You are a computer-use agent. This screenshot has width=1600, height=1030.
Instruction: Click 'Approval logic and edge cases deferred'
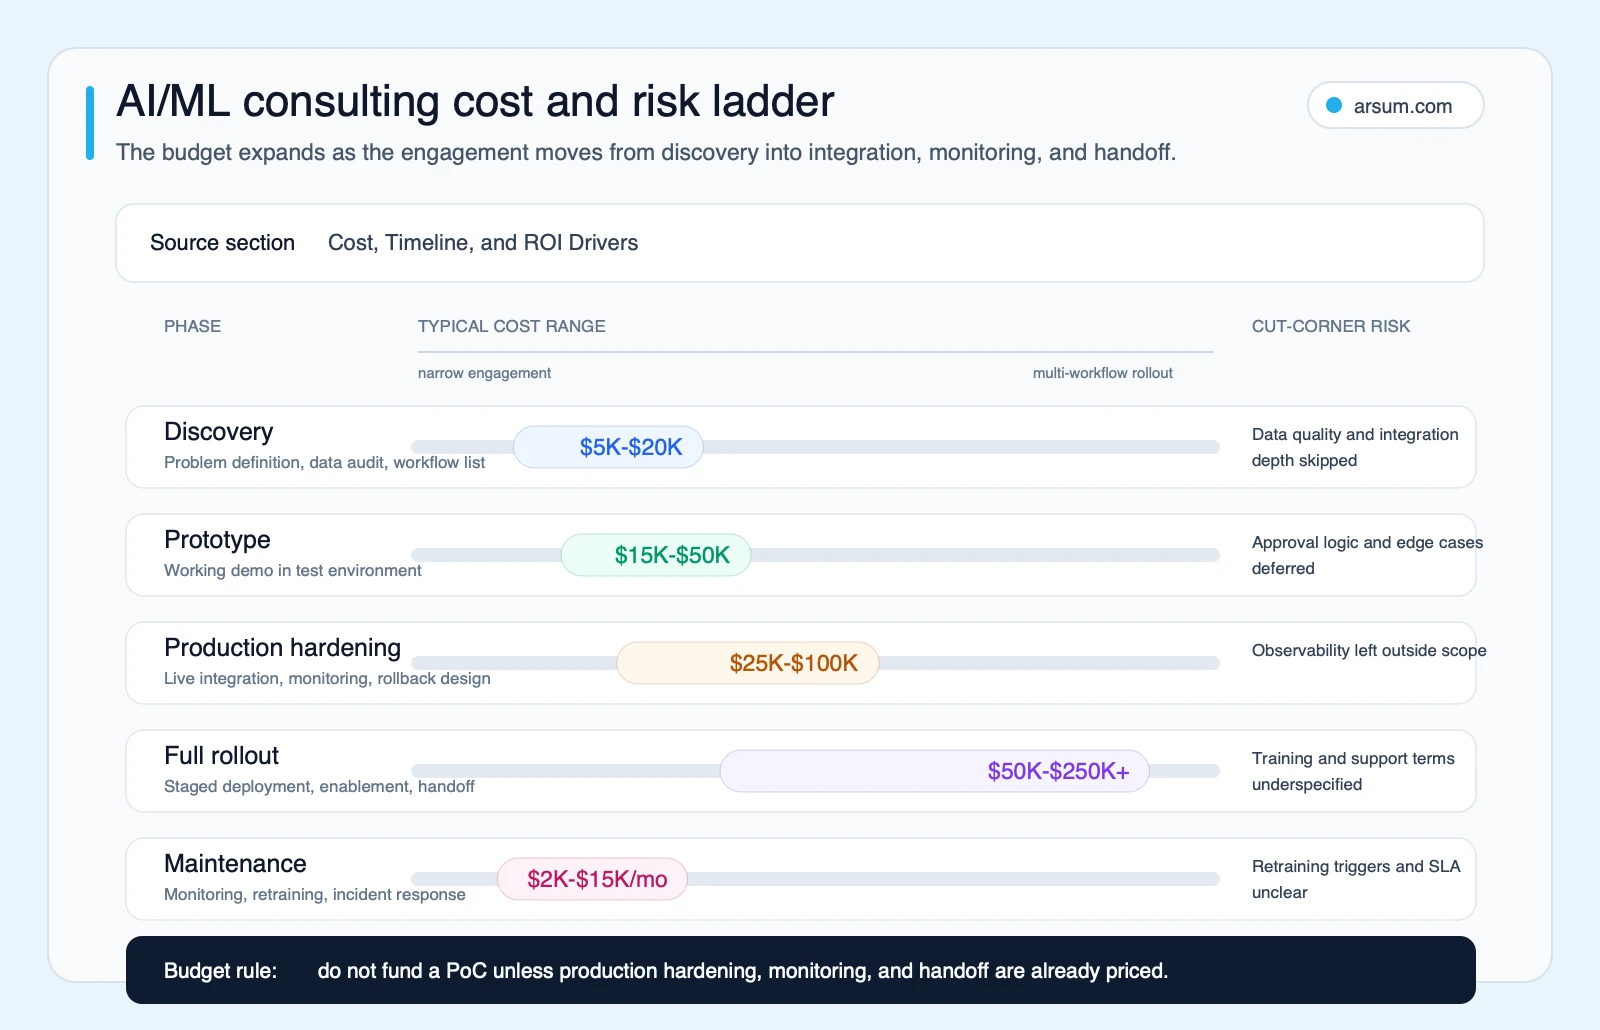pyautogui.click(x=1367, y=555)
